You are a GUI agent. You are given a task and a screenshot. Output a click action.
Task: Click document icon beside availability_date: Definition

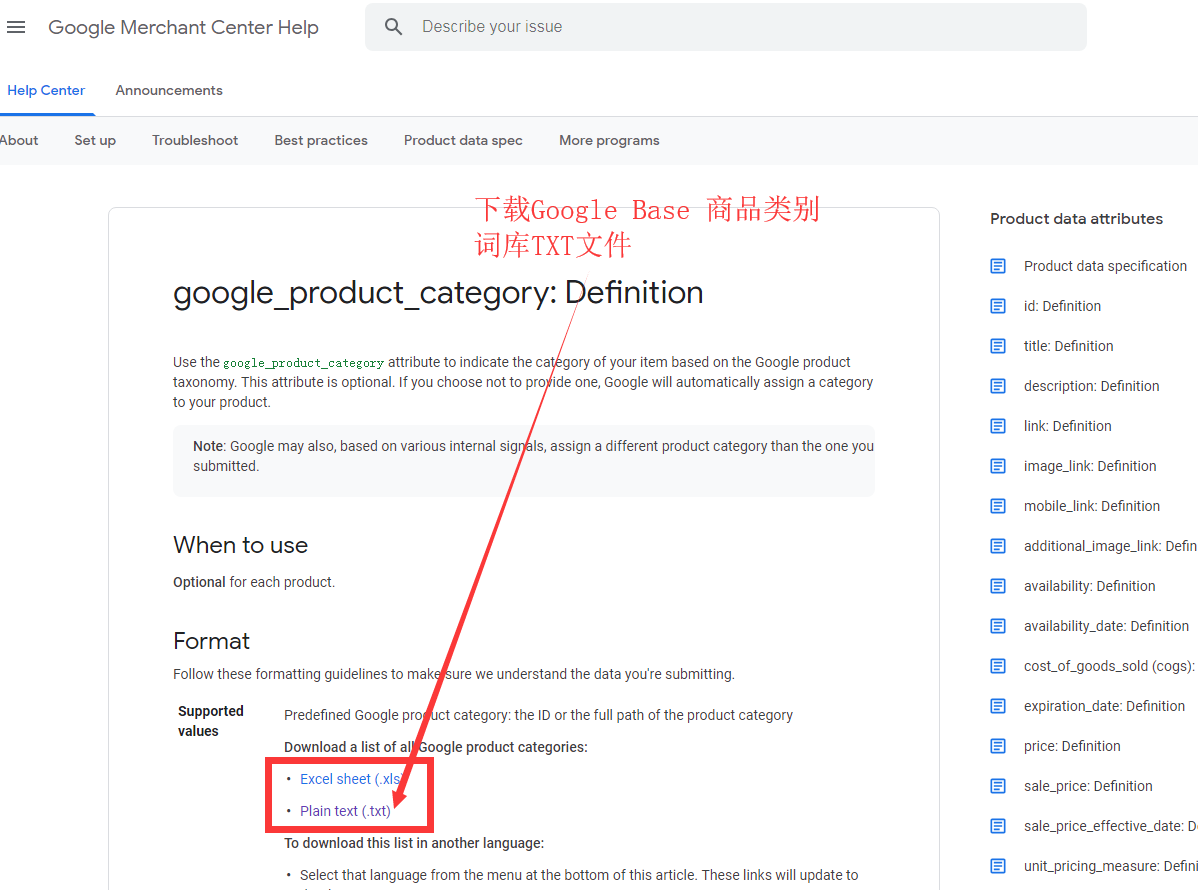click(998, 626)
